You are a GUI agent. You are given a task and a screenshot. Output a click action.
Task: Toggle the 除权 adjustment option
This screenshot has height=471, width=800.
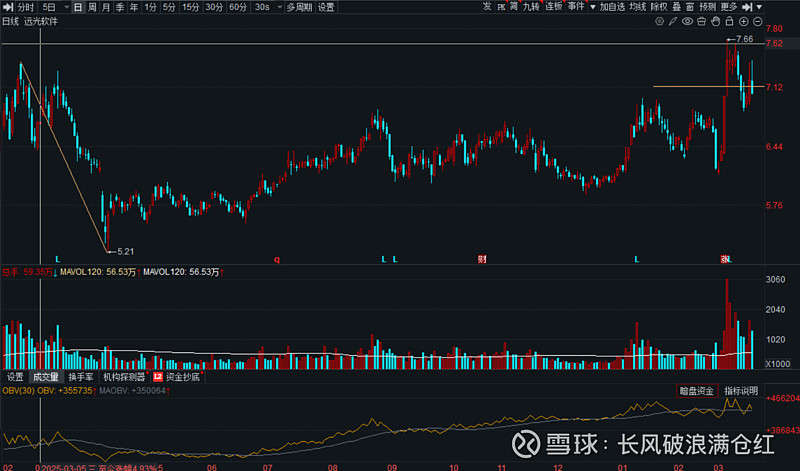(x=659, y=7)
